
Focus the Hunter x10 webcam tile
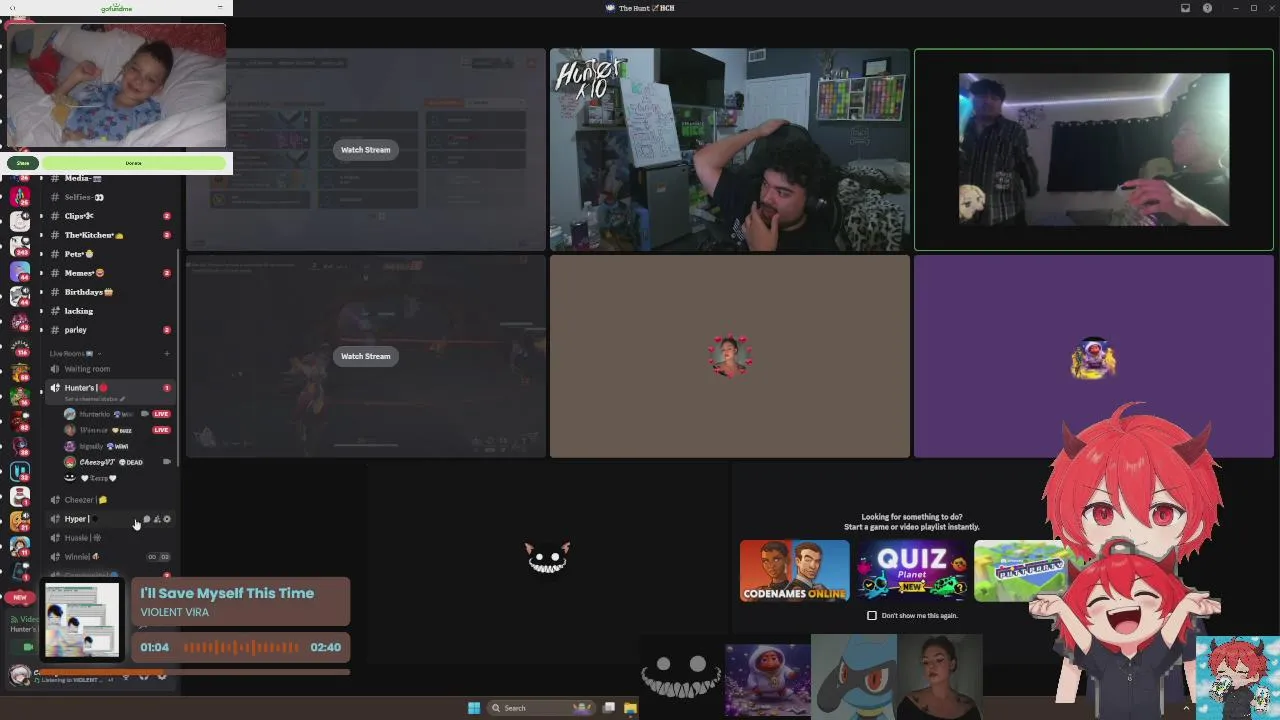click(730, 150)
